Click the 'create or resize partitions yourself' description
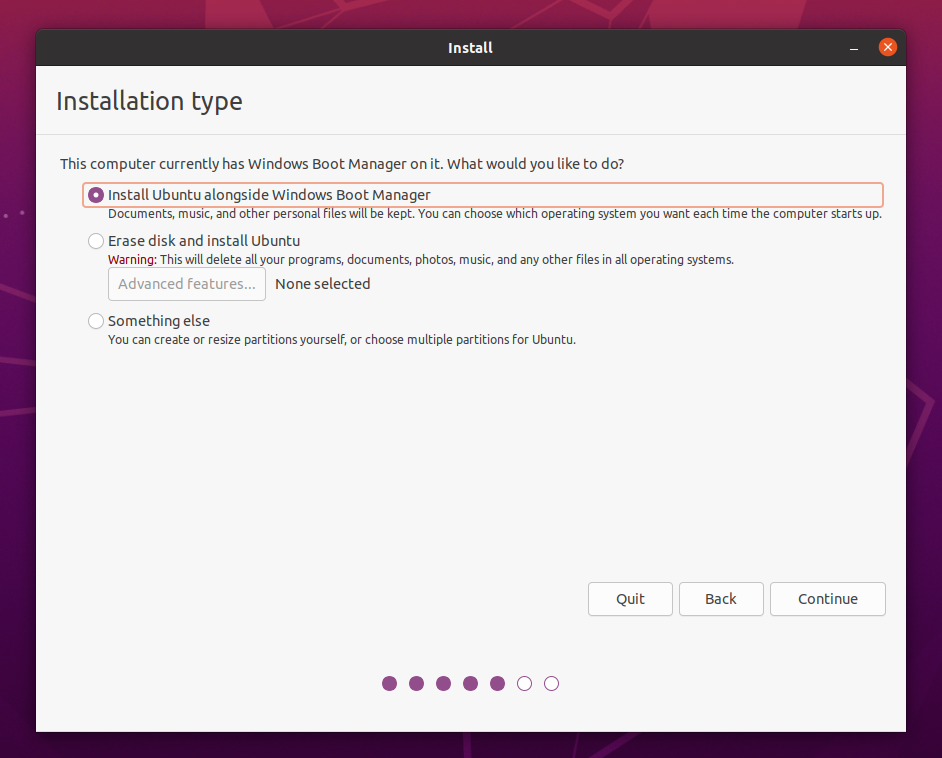The image size is (942, 758). pyautogui.click(x=342, y=339)
